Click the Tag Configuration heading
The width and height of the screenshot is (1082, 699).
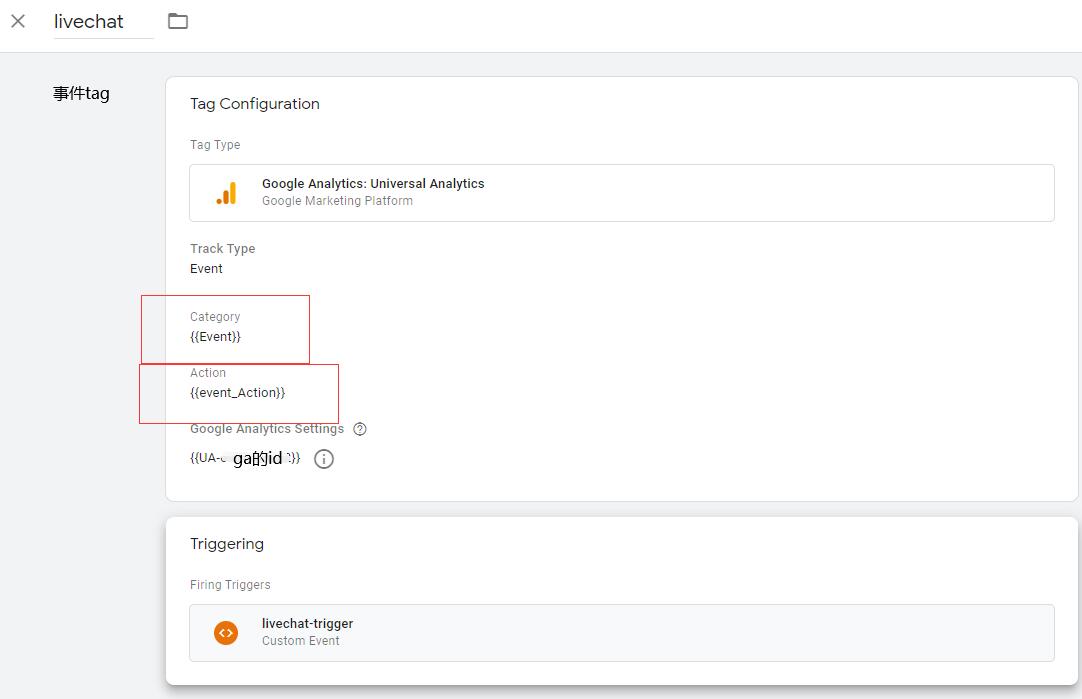click(x=255, y=104)
